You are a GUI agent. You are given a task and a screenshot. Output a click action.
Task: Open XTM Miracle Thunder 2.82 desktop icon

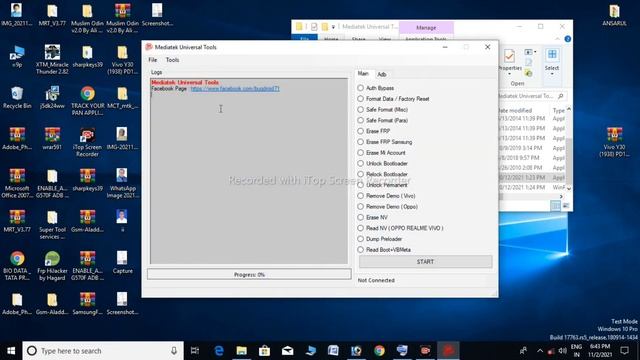52,60
